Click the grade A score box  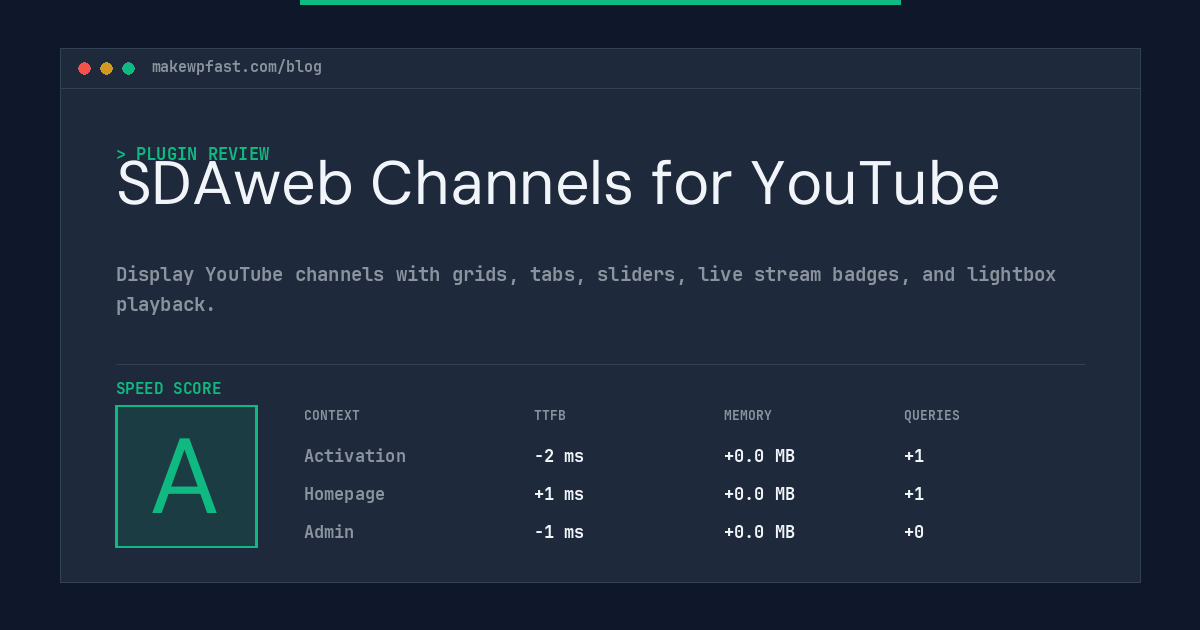coord(186,476)
